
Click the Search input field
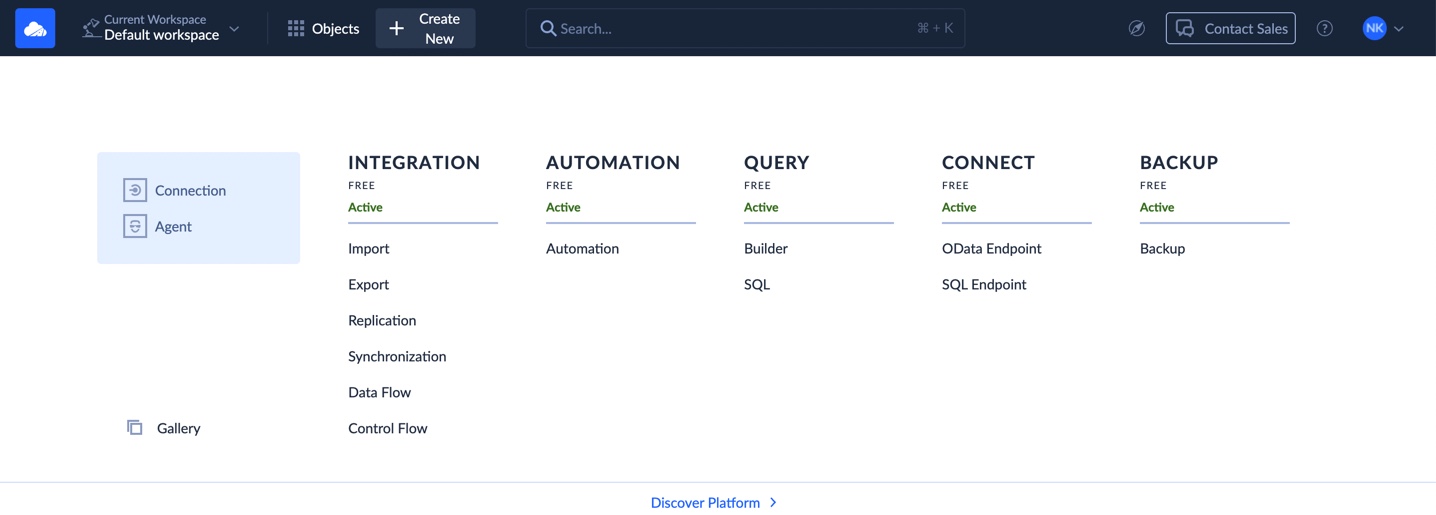tap(745, 28)
